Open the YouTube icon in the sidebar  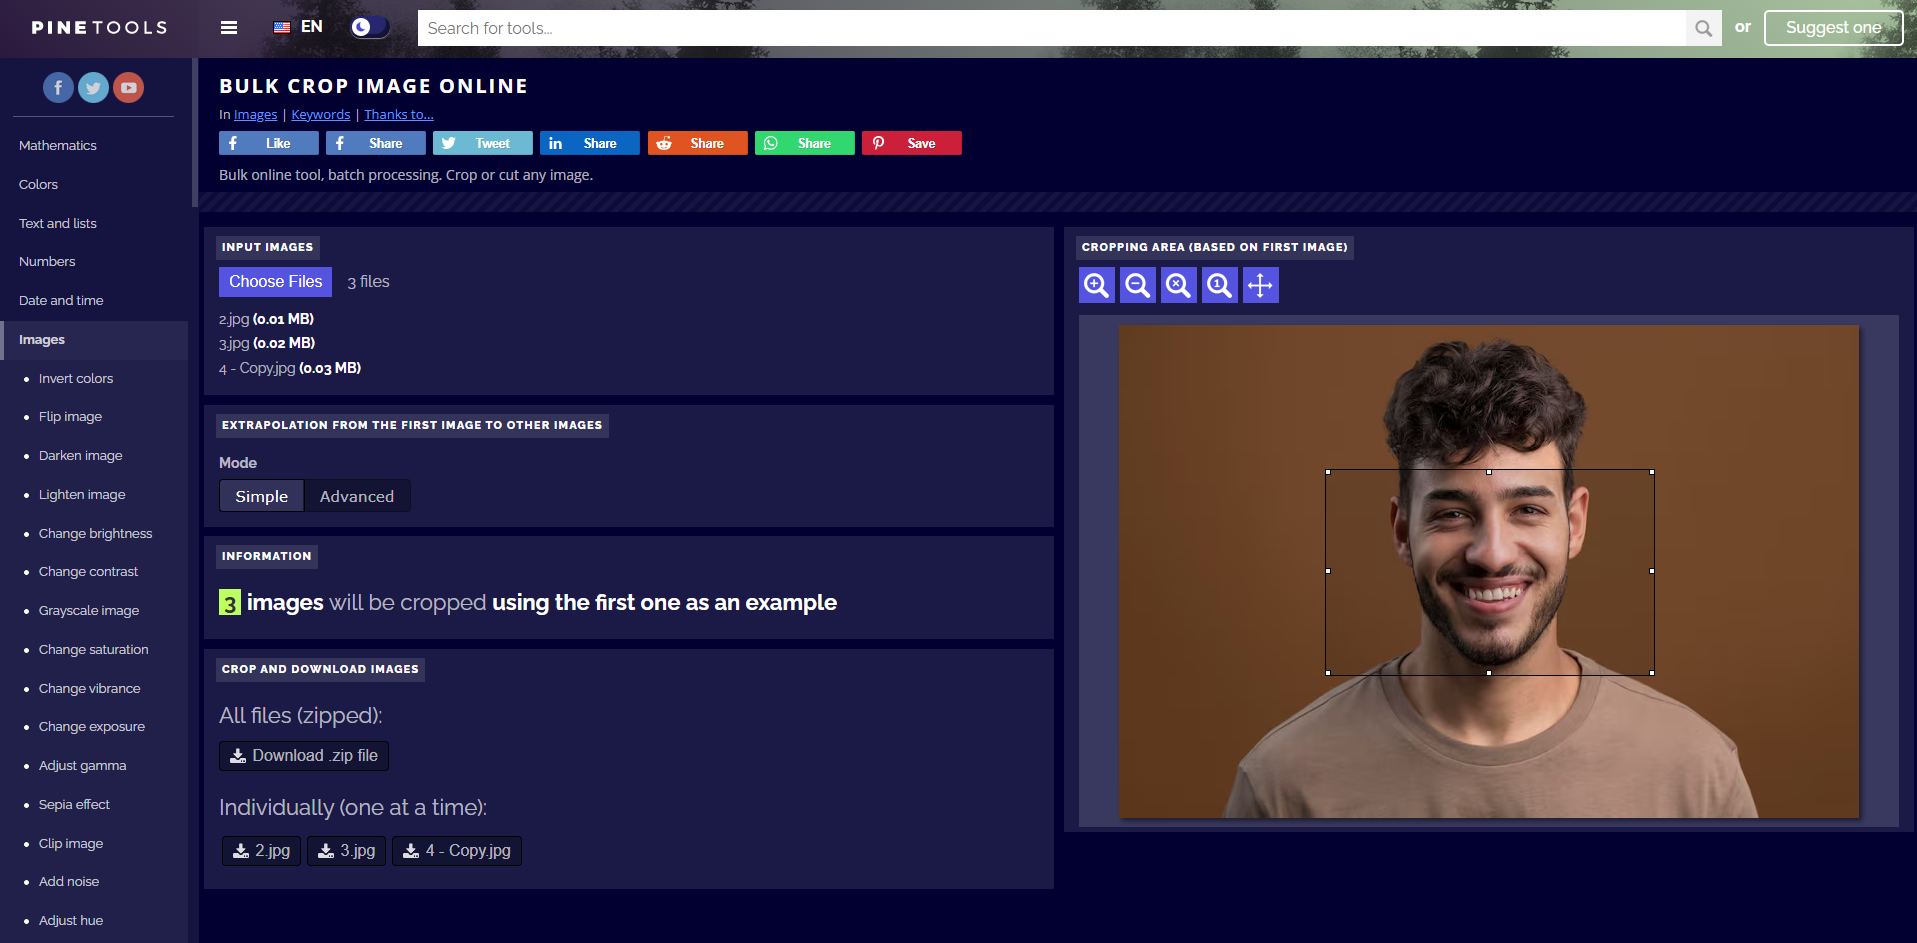(x=128, y=87)
